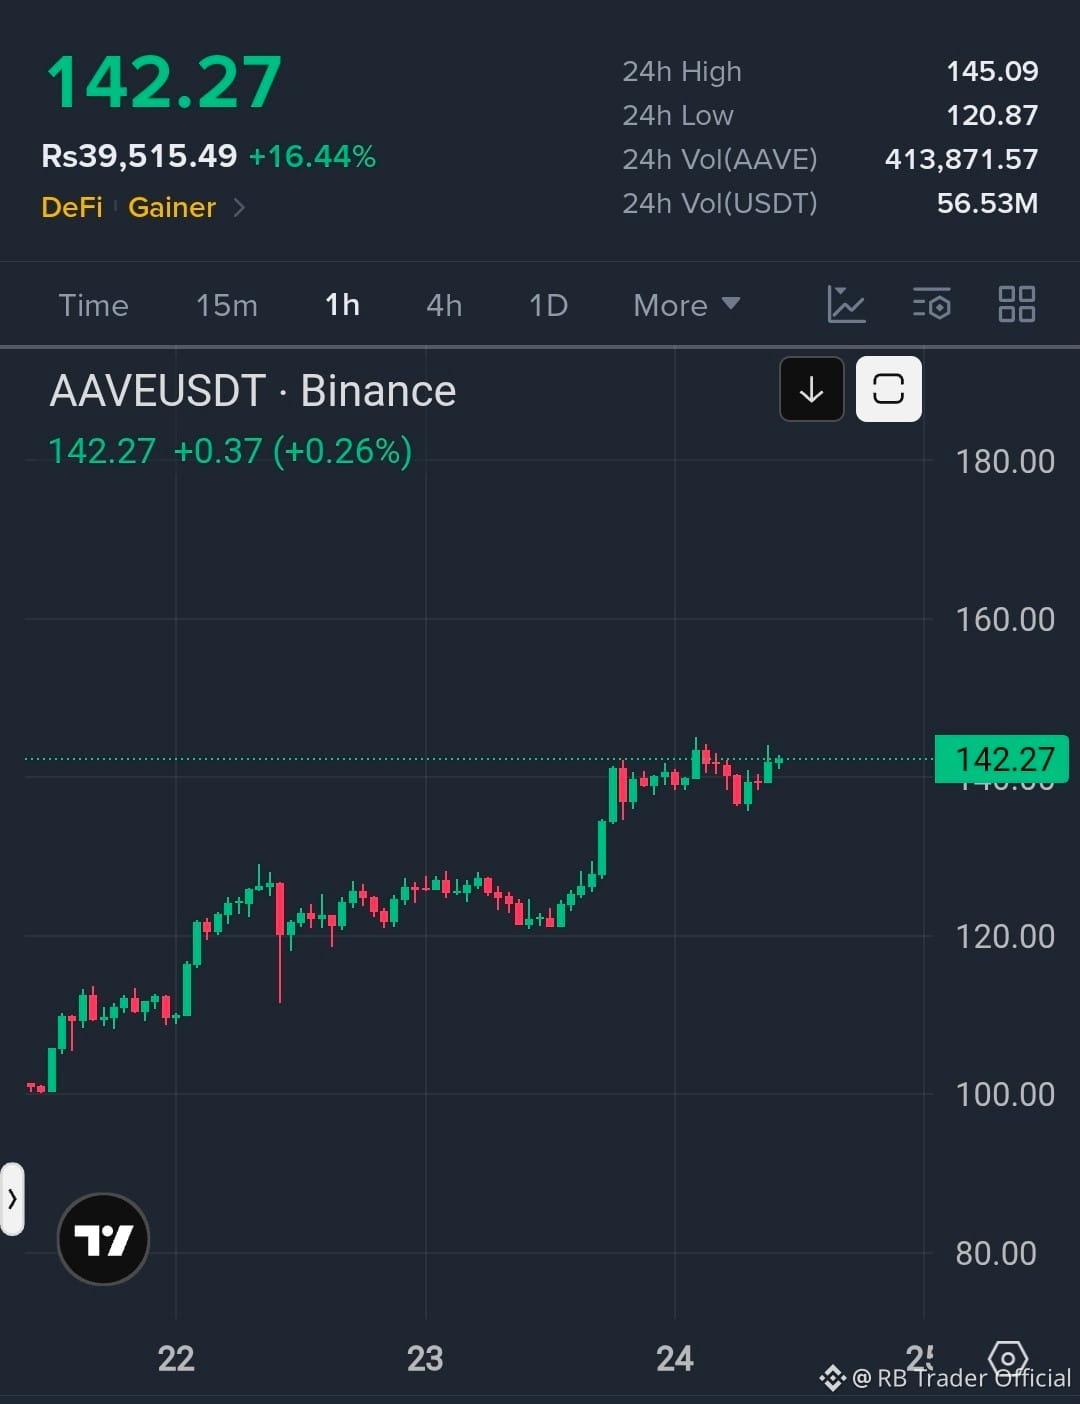Tap 24h Vol(AAVE) value 413,871.57

click(x=961, y=159)
